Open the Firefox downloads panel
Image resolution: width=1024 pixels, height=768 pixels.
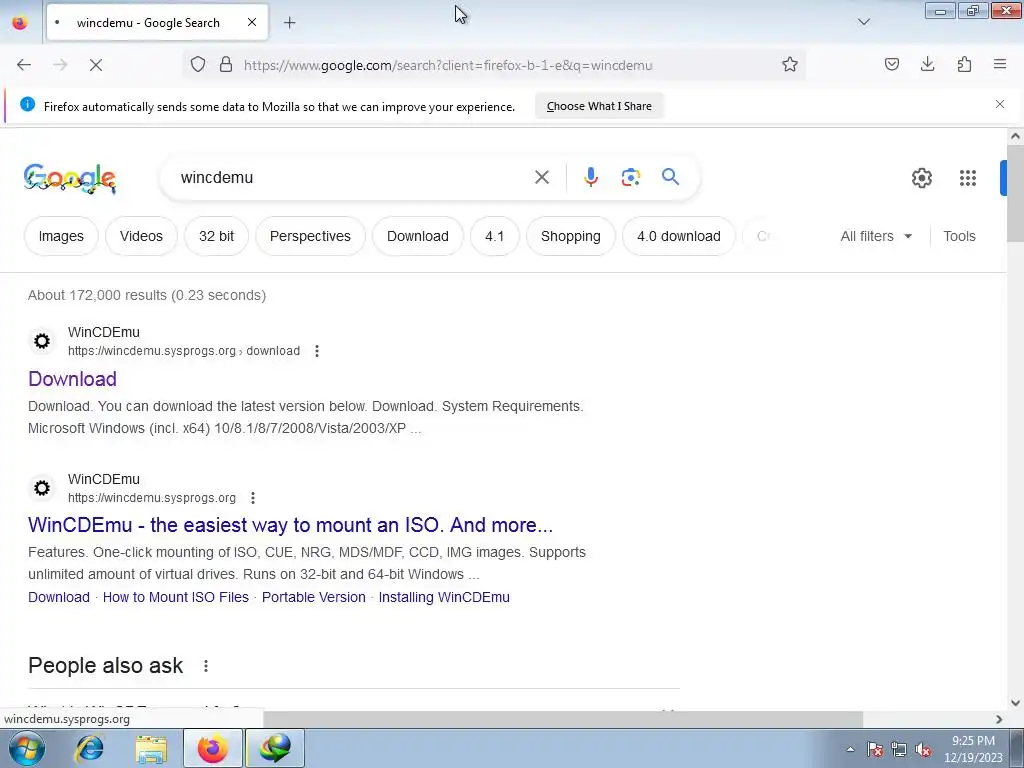pos(928,64)
